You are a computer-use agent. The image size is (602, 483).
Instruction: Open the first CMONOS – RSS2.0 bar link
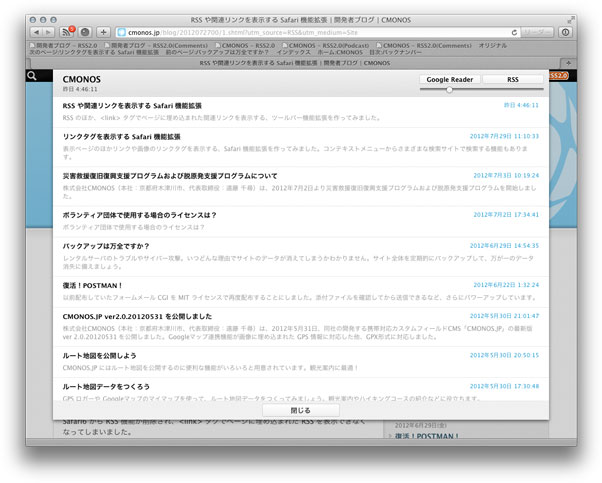point(245,46)
